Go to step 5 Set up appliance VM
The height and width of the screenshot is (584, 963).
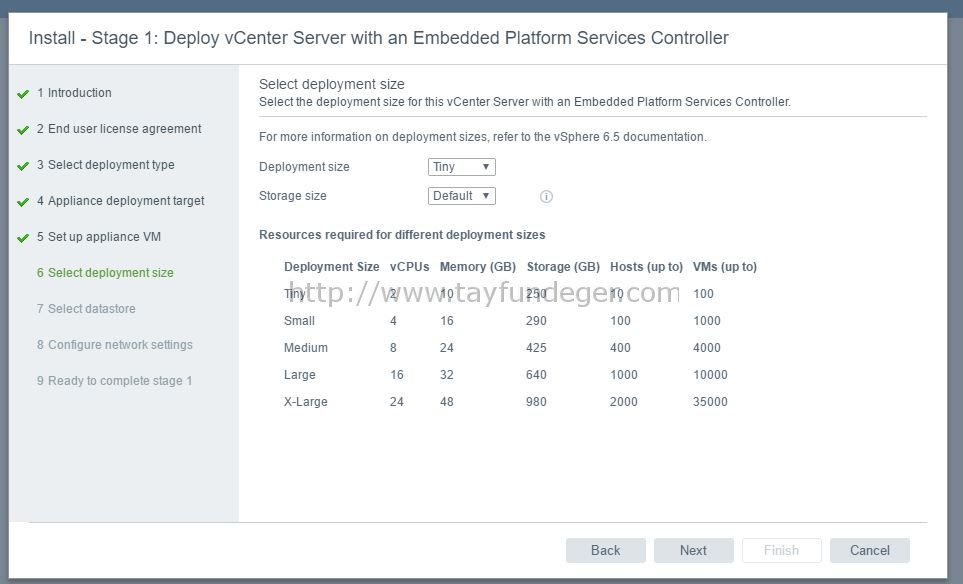tap(99, 236)
